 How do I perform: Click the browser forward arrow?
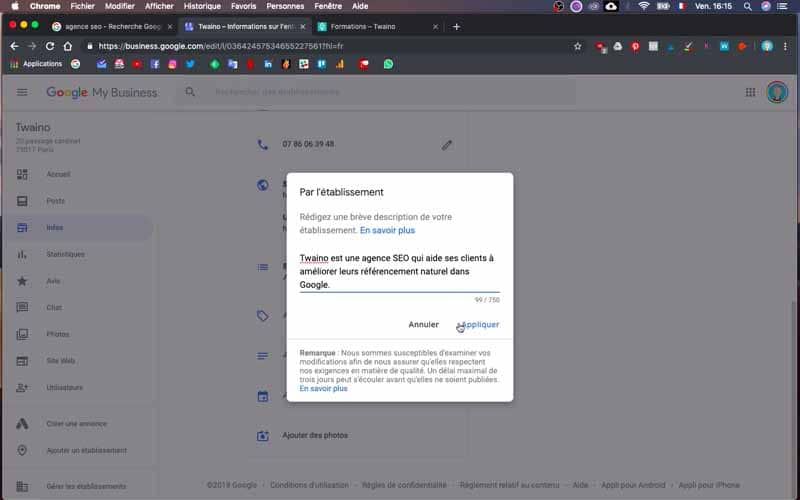click(32, 46)
